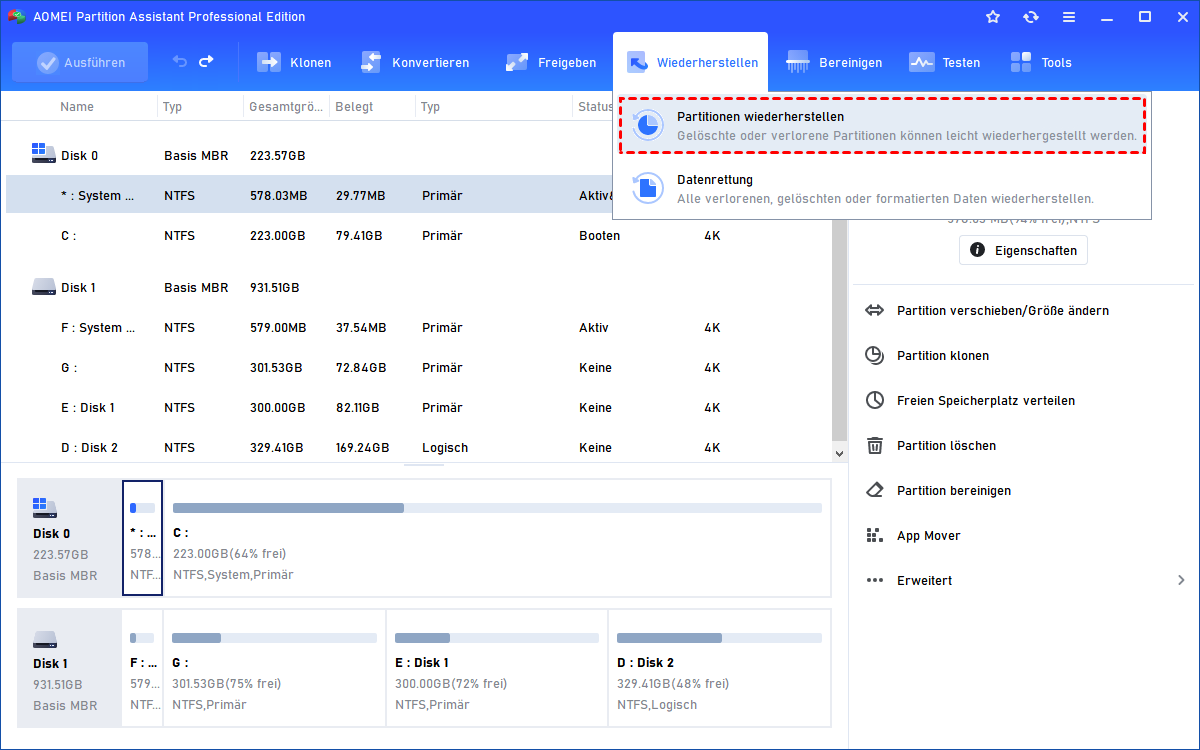This screenshot has height=750, width=1200.
Task: Click the Partitionen wiederherstellen pie icon
Action: click(648, 125)
